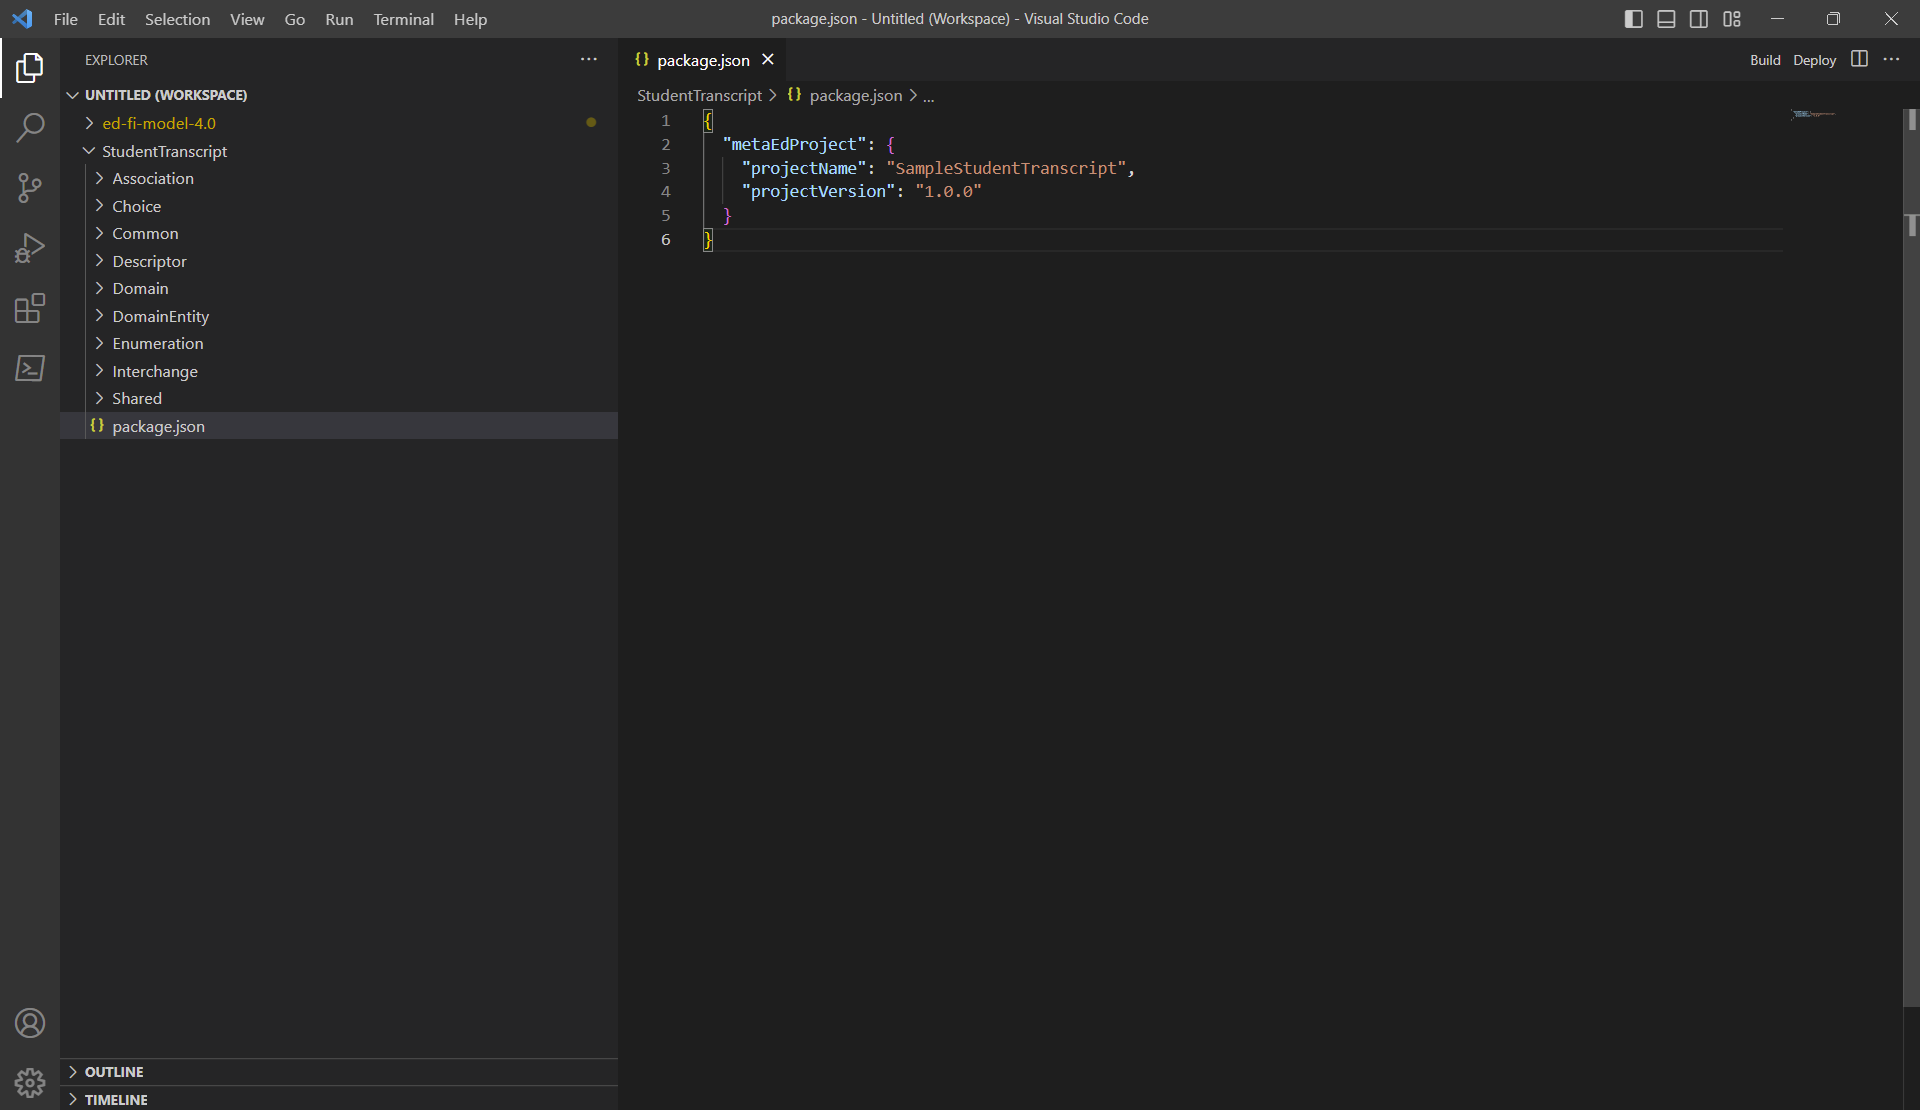Expand the Timeline section
This screenshot has width=1920, height=1110.
point(116,1099)
